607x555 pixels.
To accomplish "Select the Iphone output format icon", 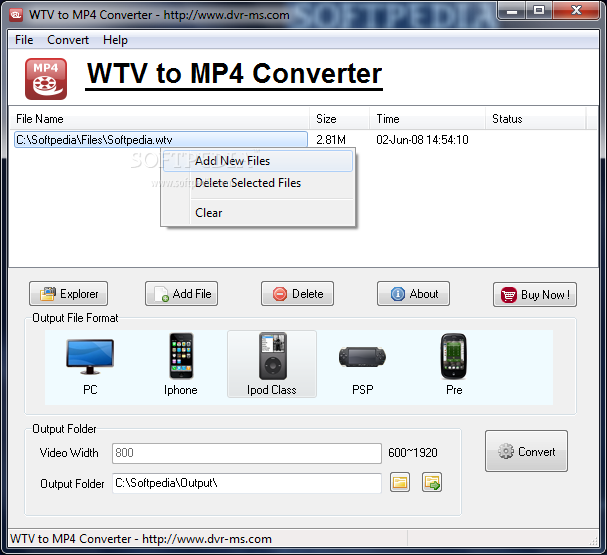I will 181,364.
